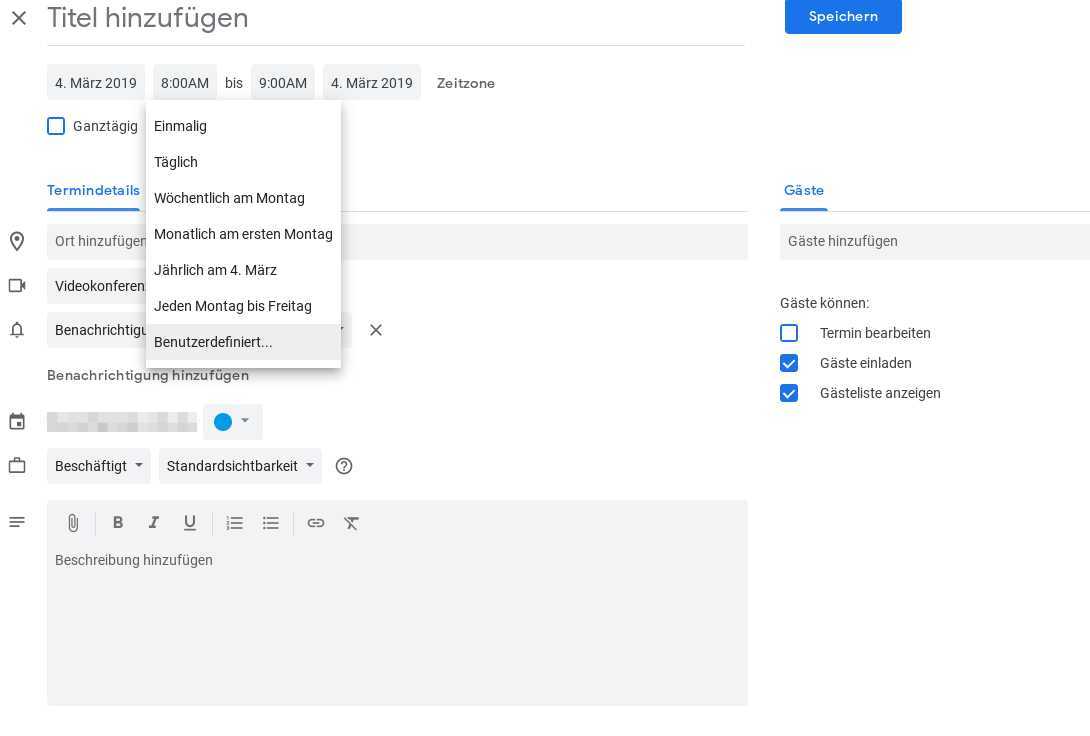1090x736 pixels.
Task: Enable the Ganztägig checkbox
Action: 56,126
